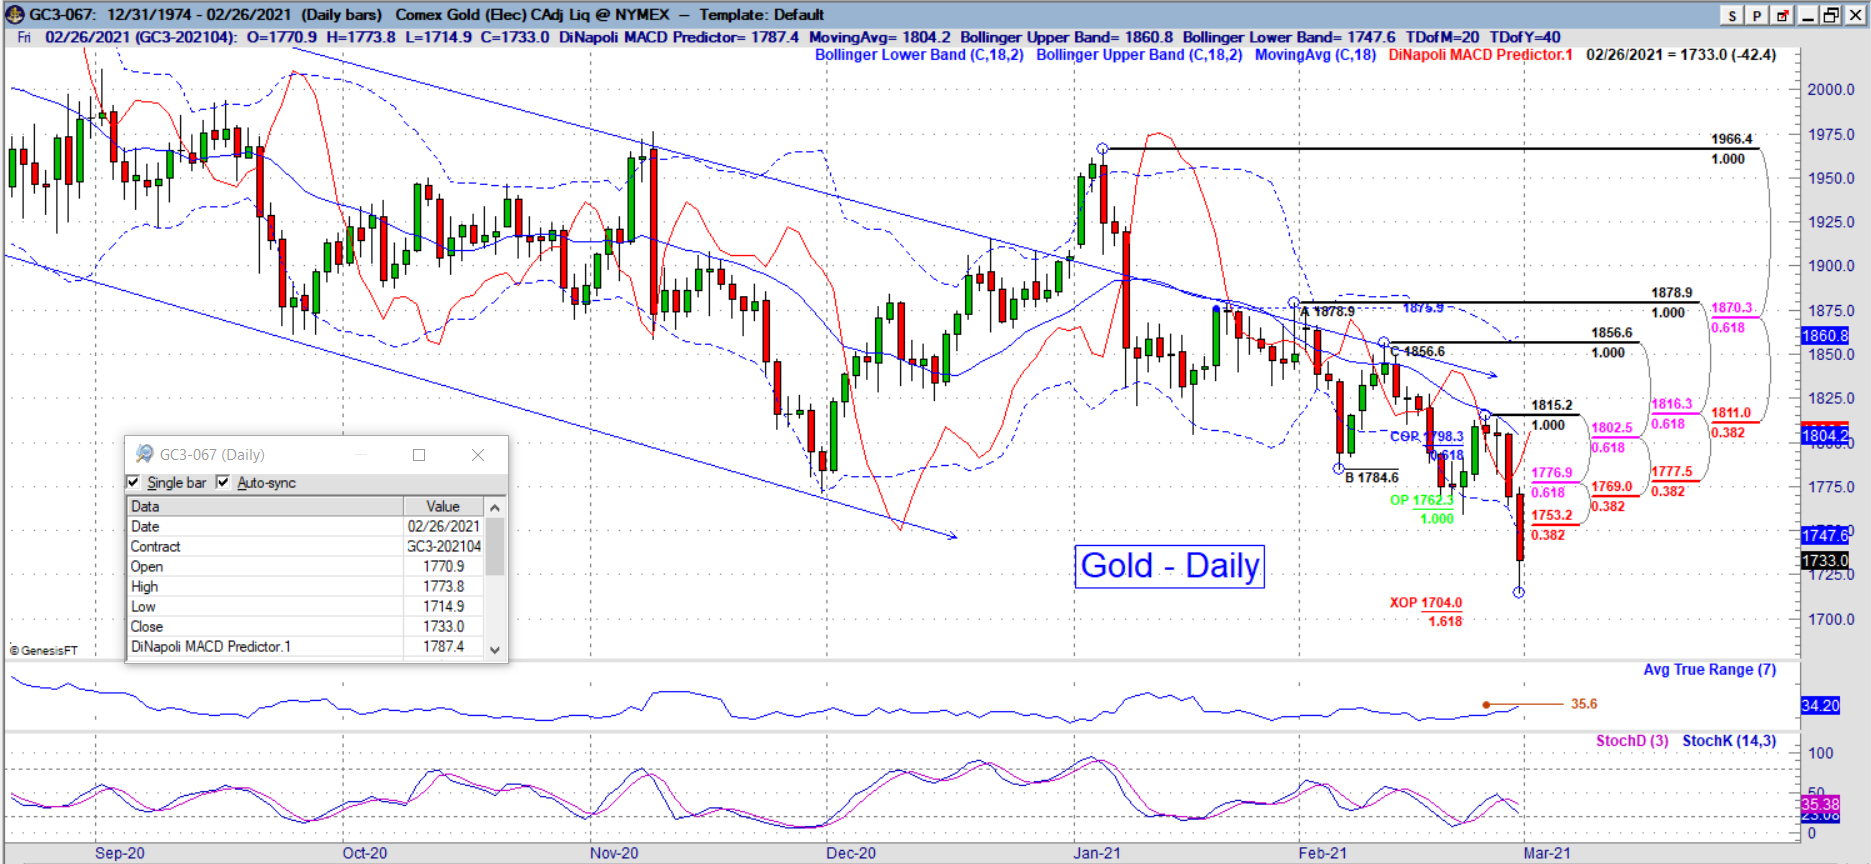1871x864 pixels.
Task: Click the black 1733.0 last price tag
Action: point(1825,561)
